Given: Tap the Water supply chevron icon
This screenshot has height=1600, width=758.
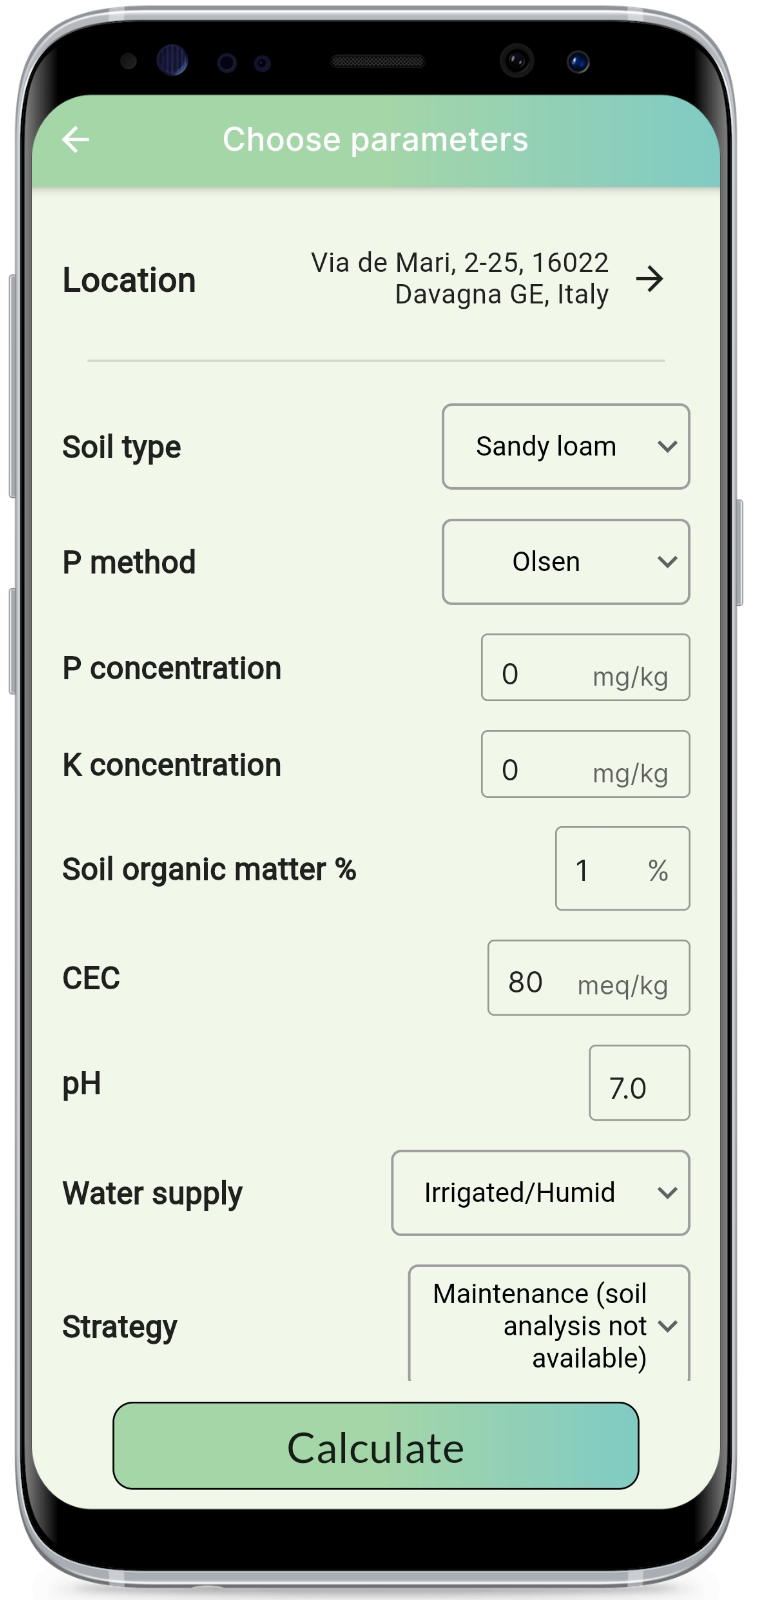Looking at the screenshot, I should (x=667, y=1193).
